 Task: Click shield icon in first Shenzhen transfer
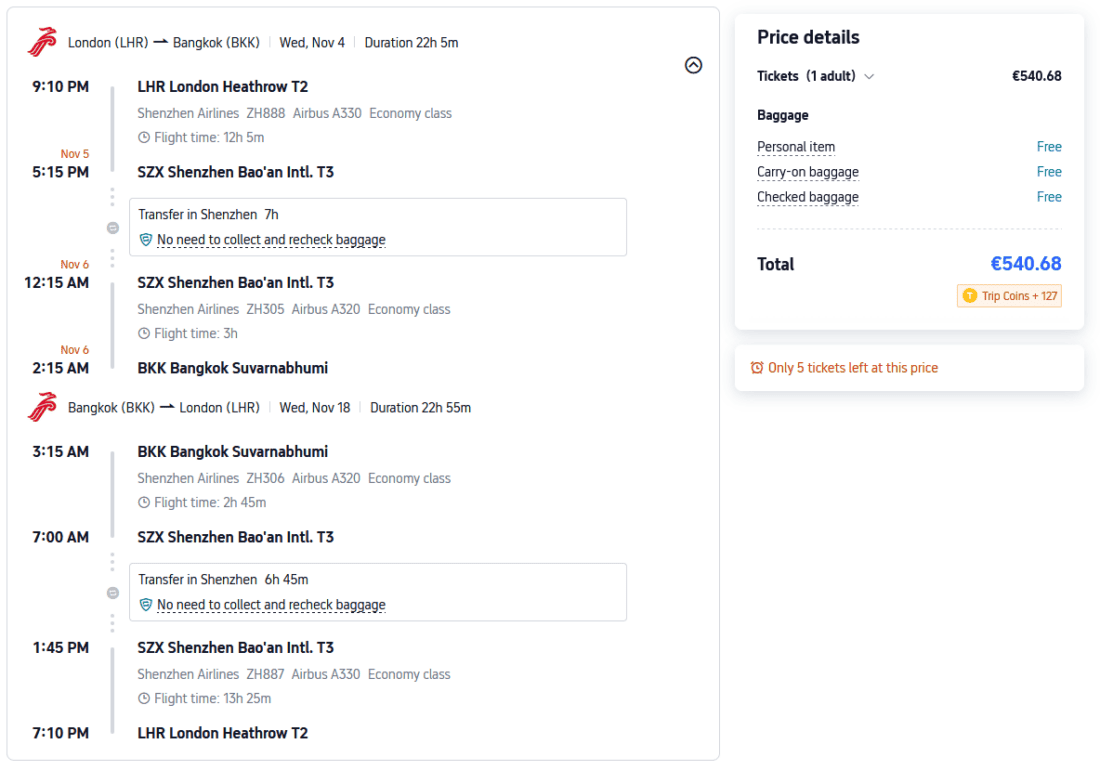pyautogui.click(x=146, y=240)
